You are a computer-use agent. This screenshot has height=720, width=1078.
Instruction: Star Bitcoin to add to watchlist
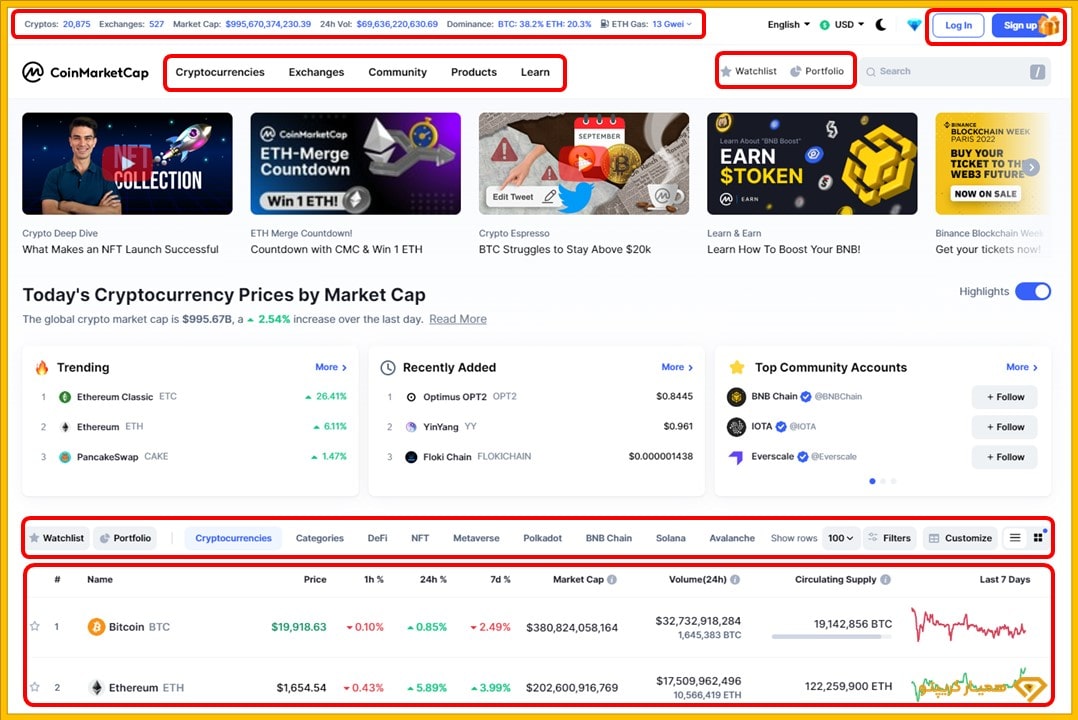pos(34,626)
